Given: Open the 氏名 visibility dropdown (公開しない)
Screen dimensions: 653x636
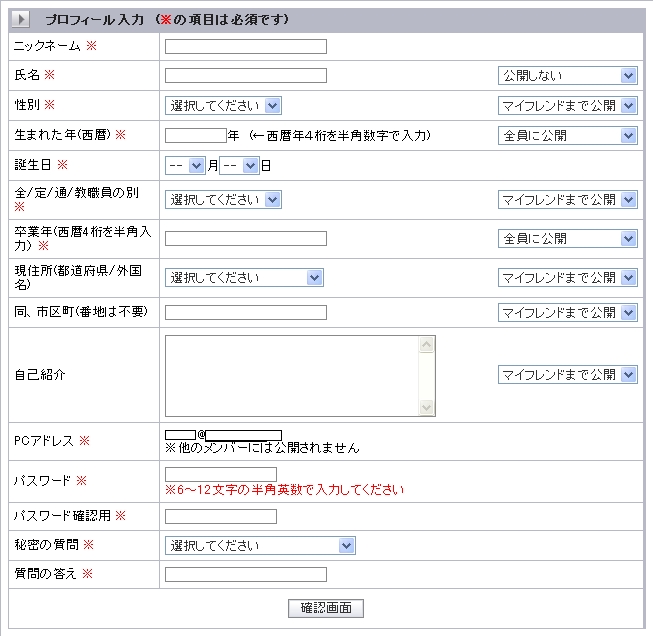Looking at the screenshot, I should (568, 75).
